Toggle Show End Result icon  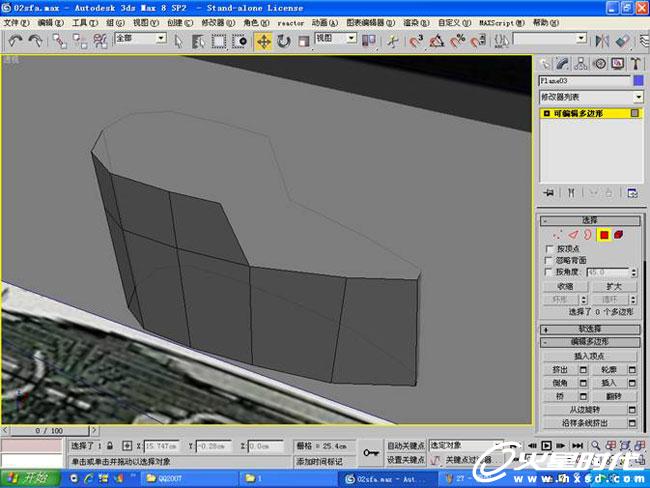tap(571, 193)
